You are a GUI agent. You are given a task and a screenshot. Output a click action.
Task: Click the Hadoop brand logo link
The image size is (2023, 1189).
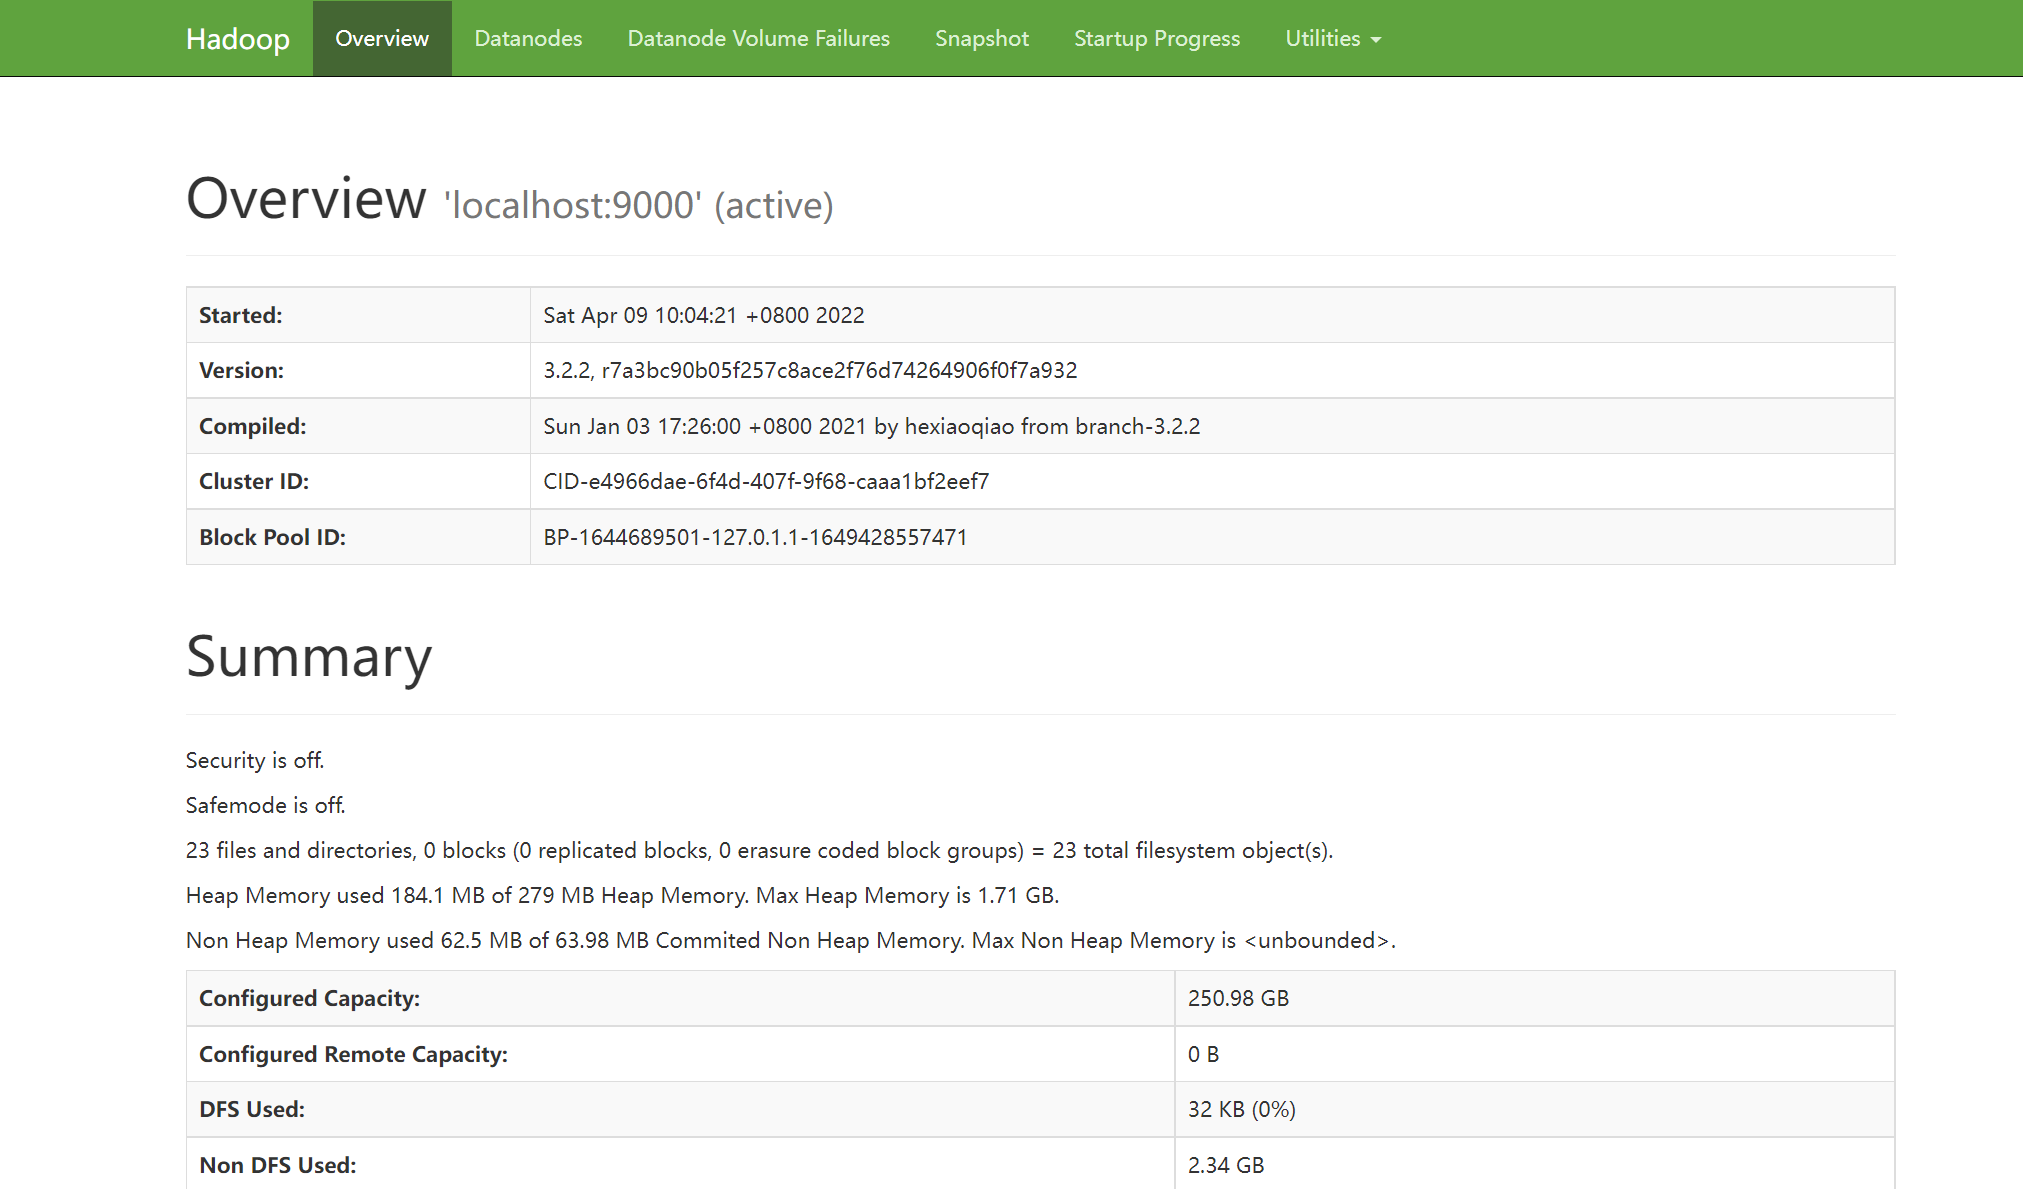pos(237,38)
